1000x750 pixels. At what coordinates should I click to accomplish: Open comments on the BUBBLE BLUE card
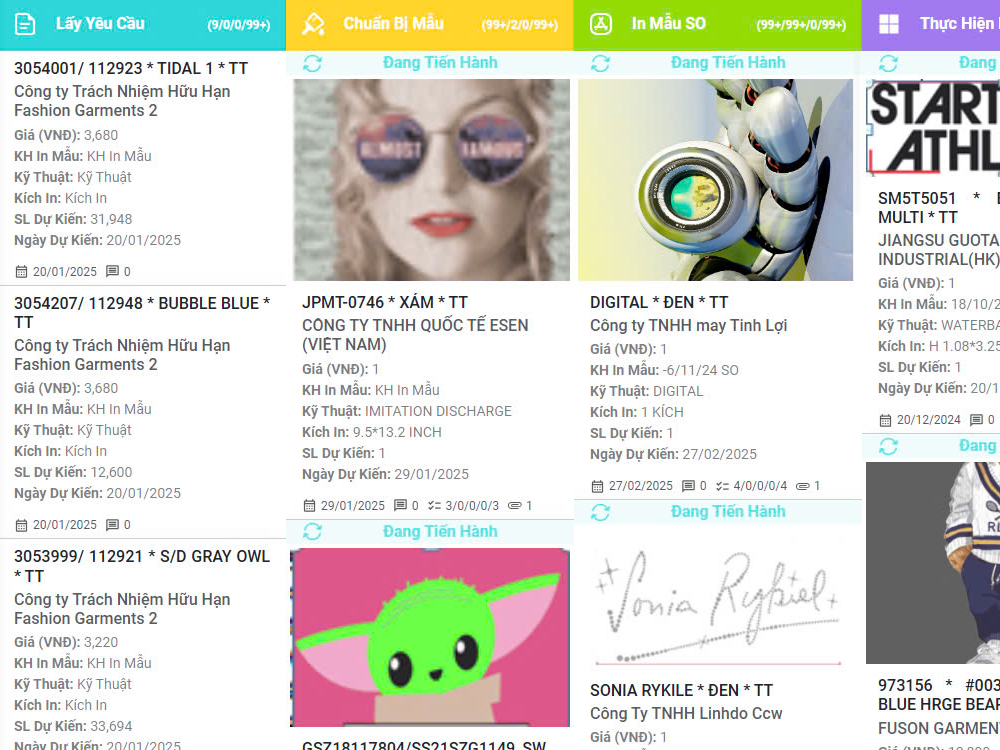coord(112,525)
